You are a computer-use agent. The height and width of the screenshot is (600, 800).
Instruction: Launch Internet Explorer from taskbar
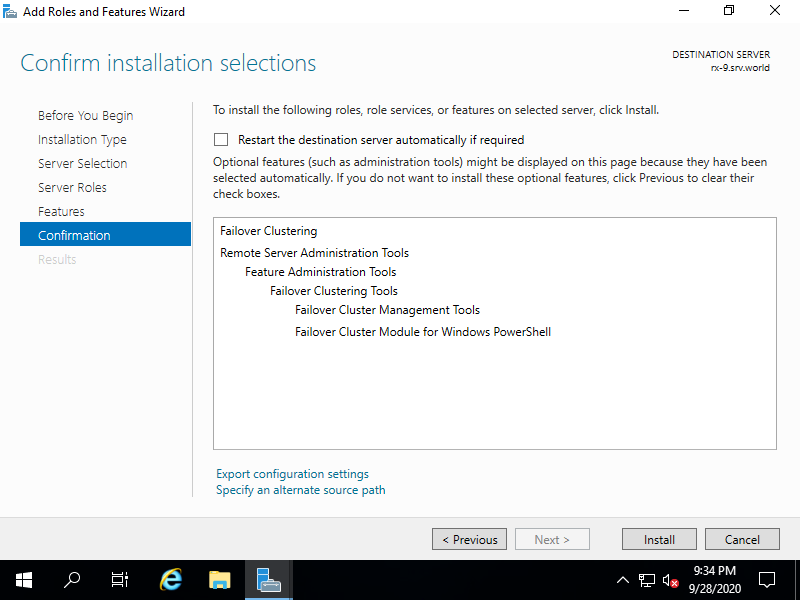tap(171, 580)
